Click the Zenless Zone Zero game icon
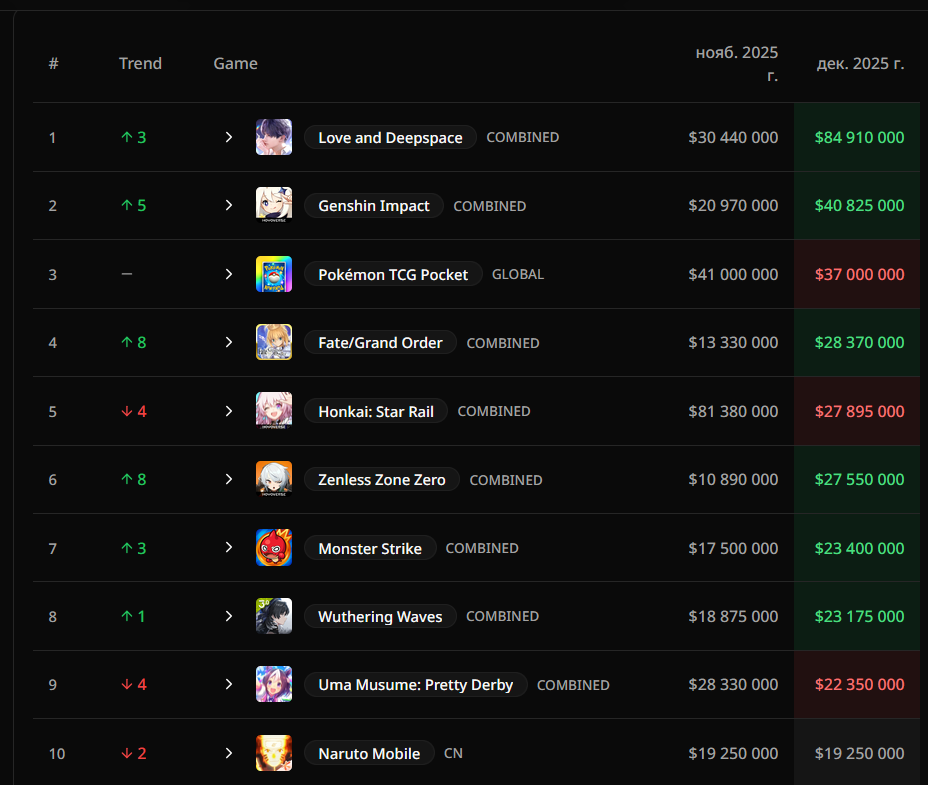928x785 pixels. coord(273,479)
